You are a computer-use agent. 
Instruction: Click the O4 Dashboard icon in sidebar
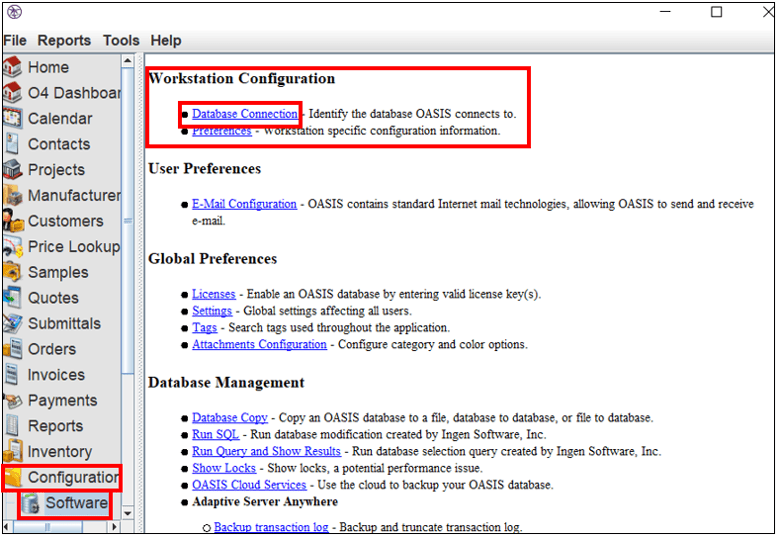coord(12,92)
